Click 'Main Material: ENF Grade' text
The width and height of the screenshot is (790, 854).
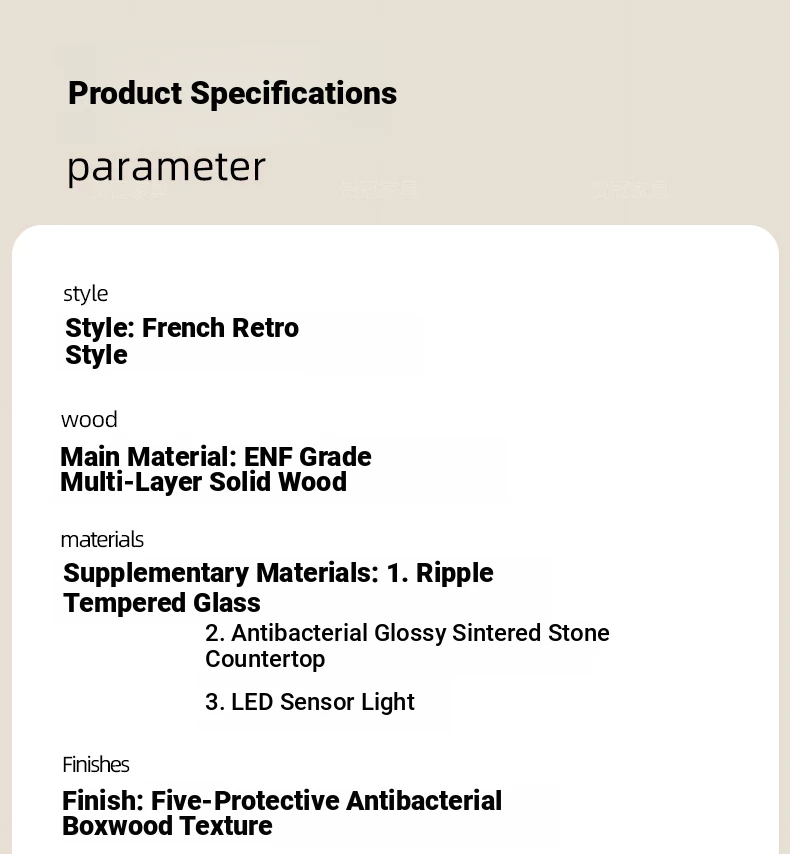[x=215, y=457]
